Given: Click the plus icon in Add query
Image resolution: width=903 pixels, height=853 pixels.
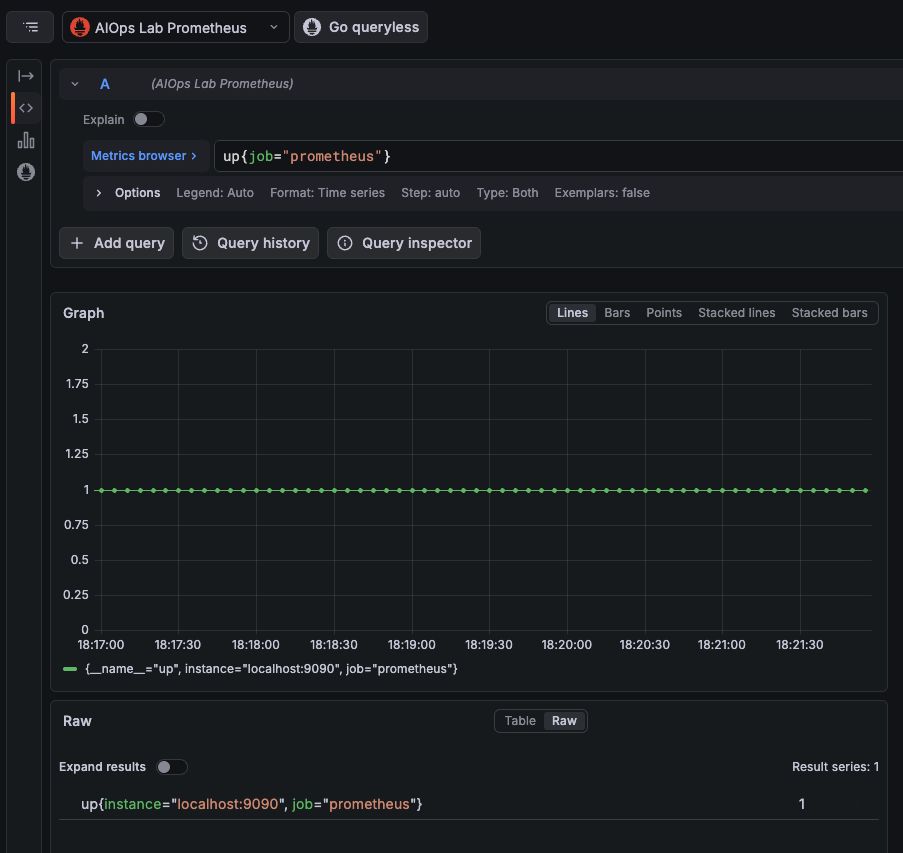Looking at the screenshot, I should click(77, 243).
